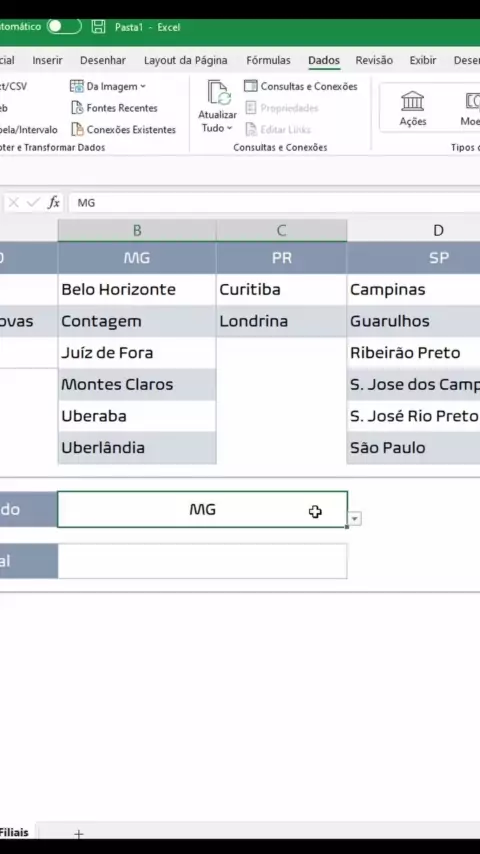Toggle the AutoSave switch
Viewport: 480px width, 854px height.
[x=64, y=26]
